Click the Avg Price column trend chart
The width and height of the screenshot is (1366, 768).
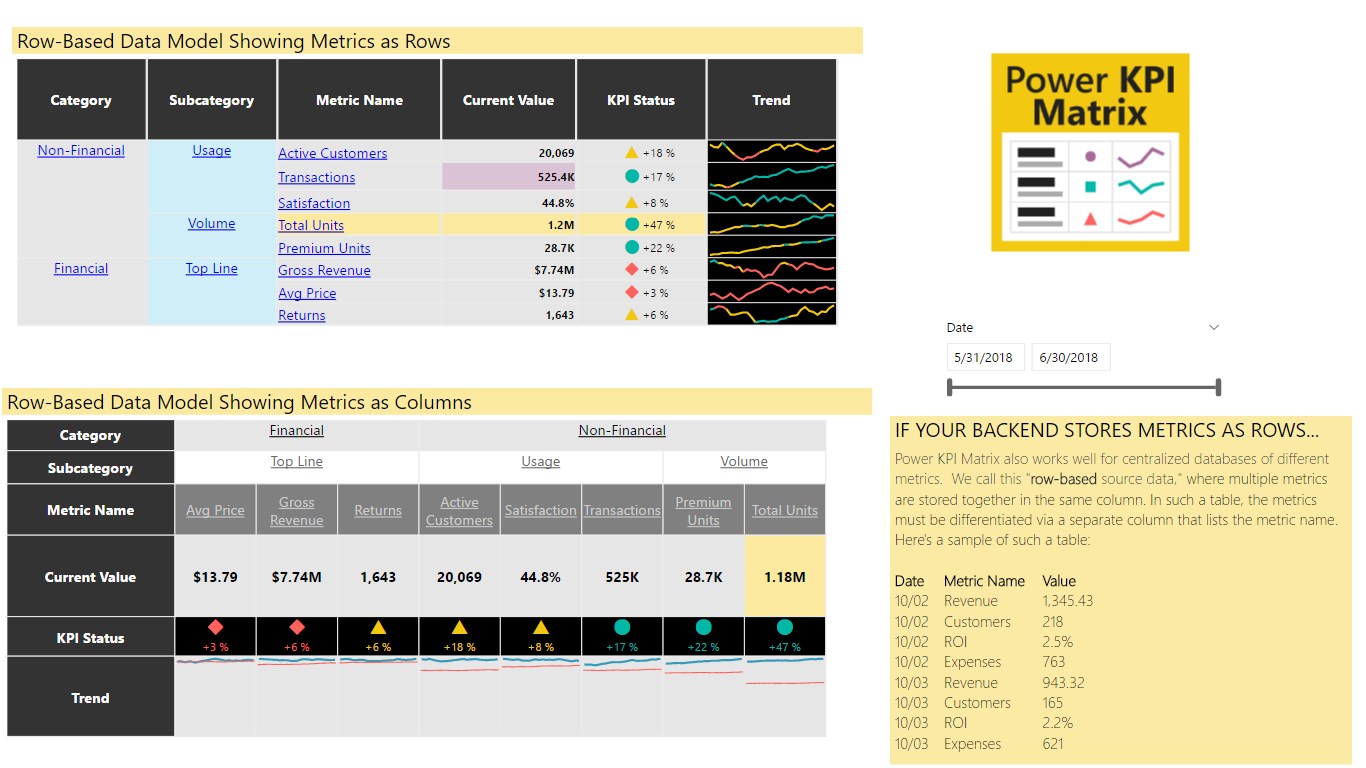[x=216, y=696]
